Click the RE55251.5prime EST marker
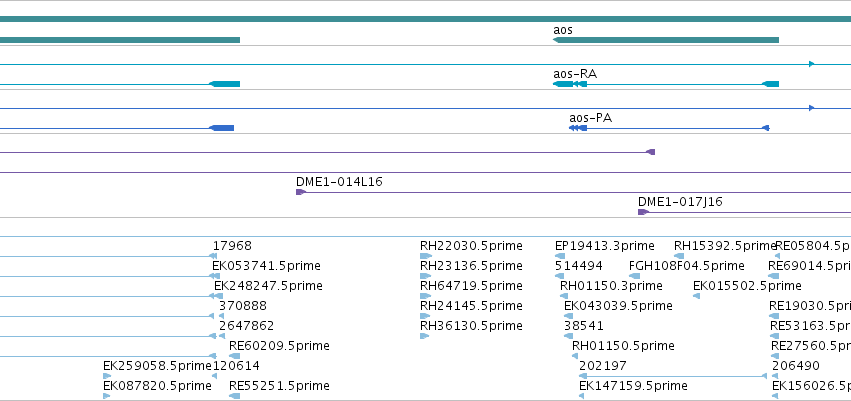The width and height of the screenshot is (851, 401). point(234,396)
